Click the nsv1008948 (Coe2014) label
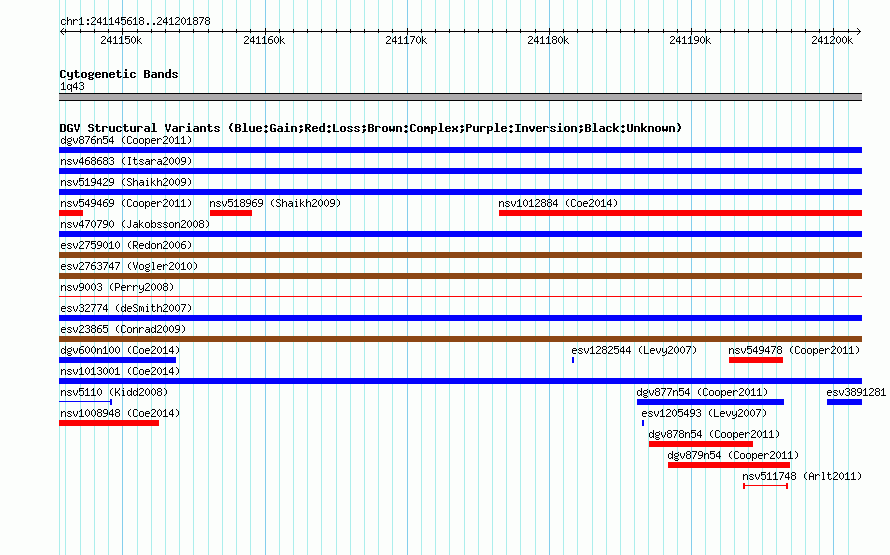This screenshot has height=555, width=890. coord(120,413)
